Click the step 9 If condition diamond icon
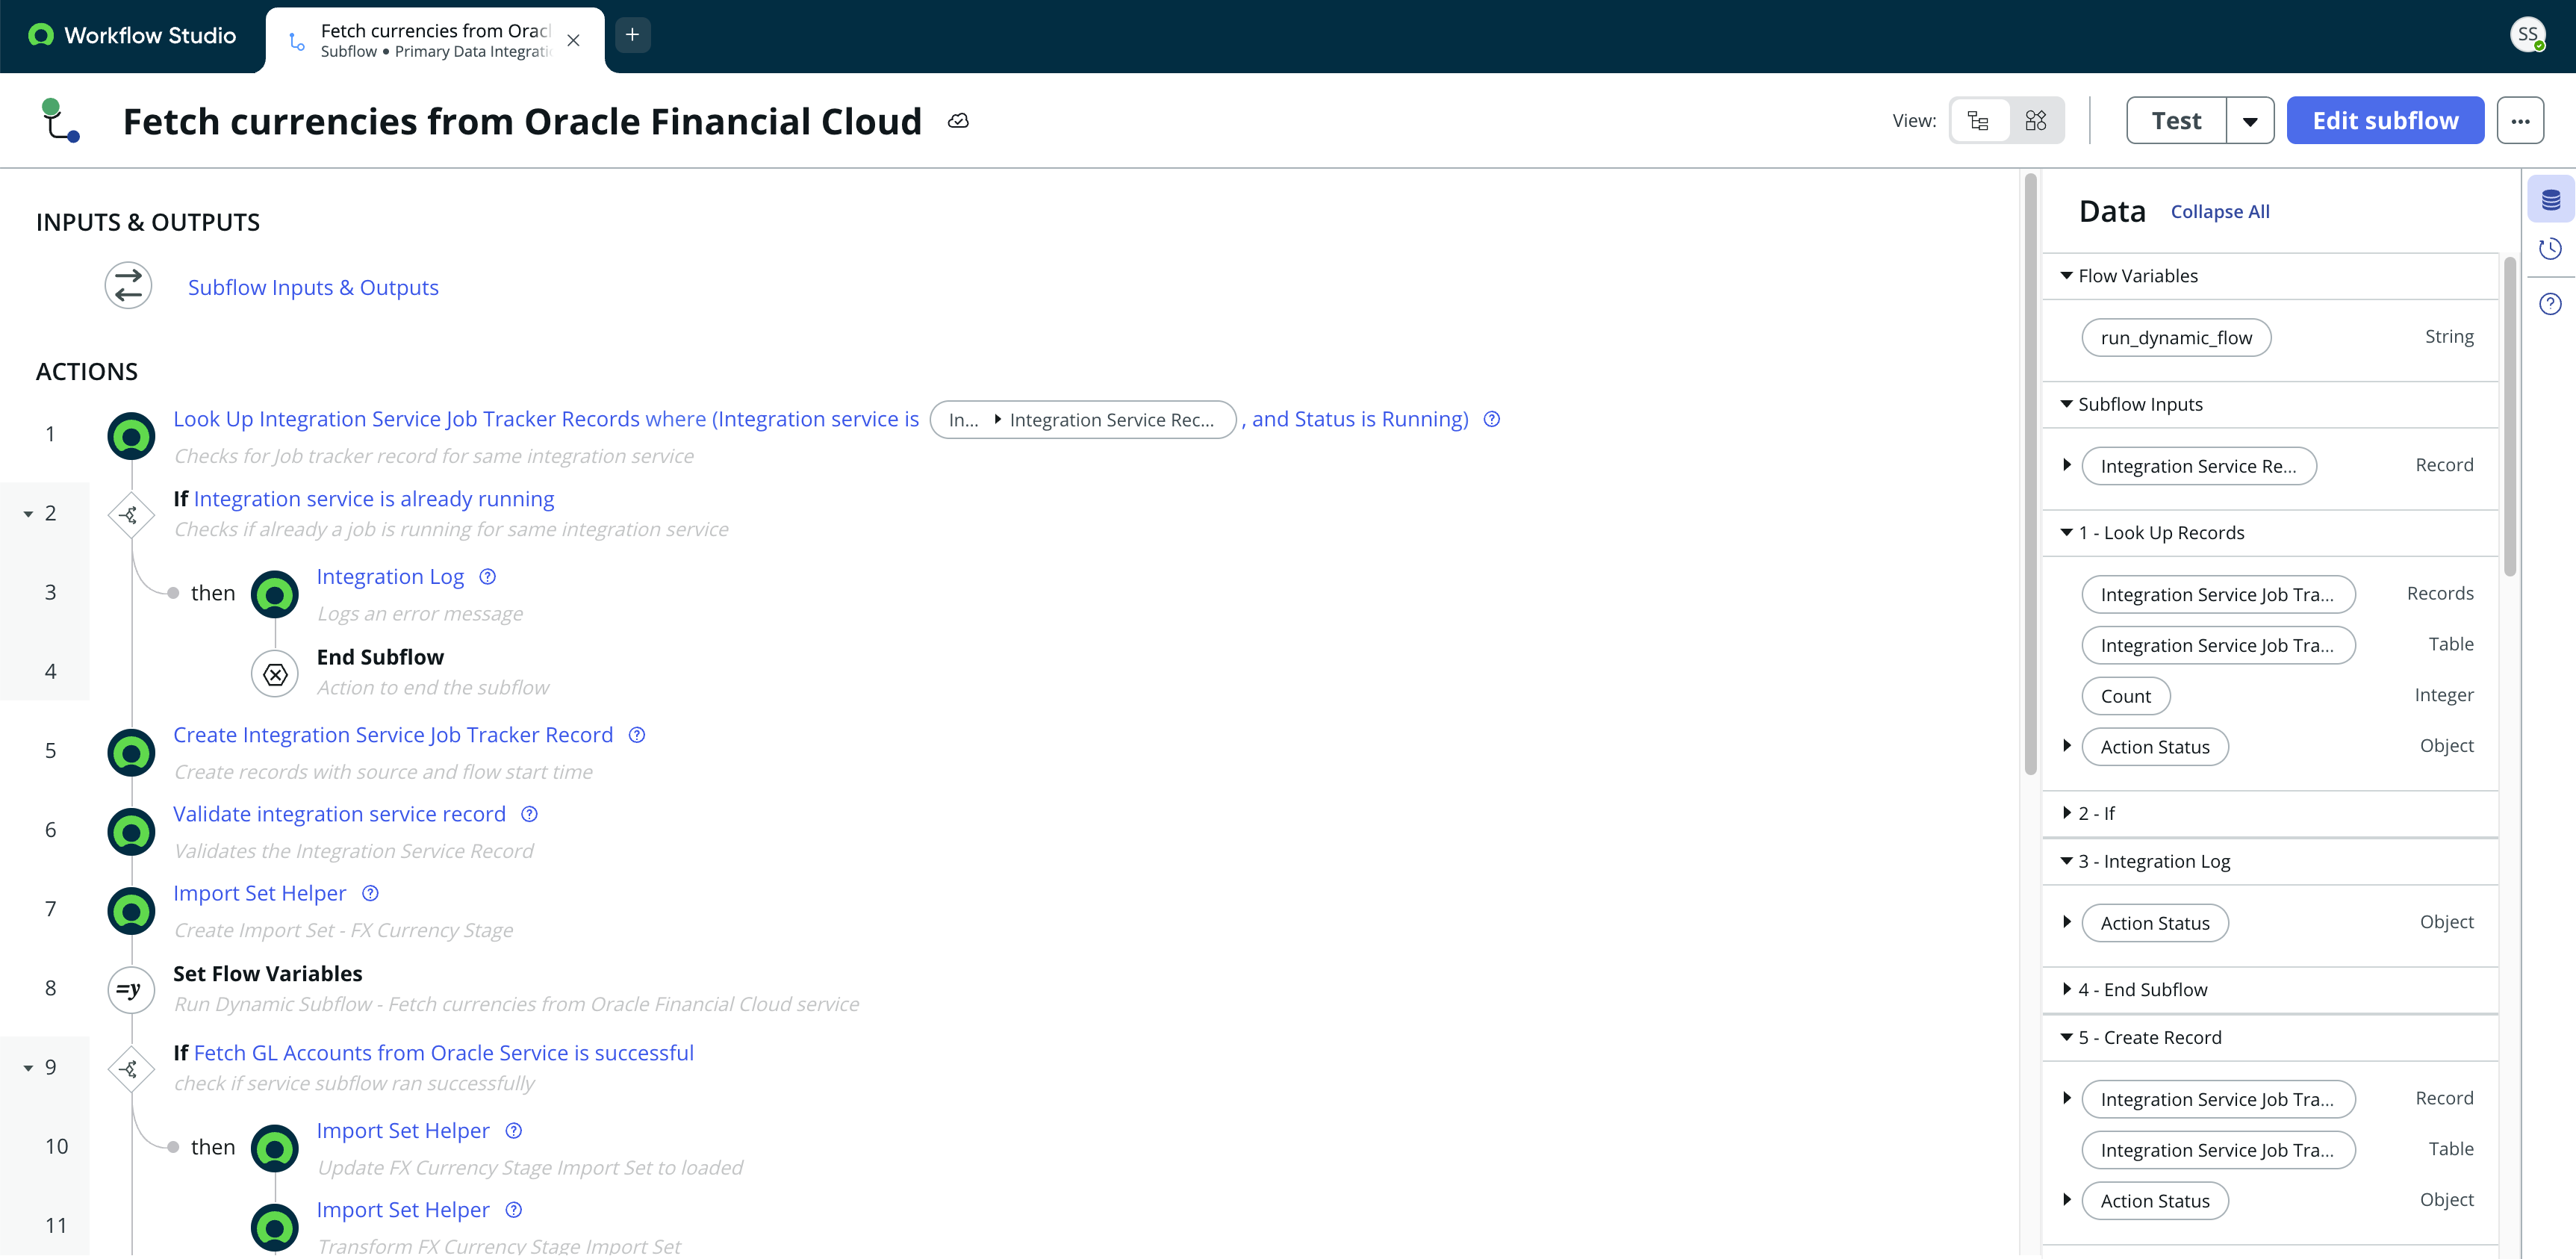This screenshot has height=1259, width=2576. pyautogui.click(x=130, y=1069)
